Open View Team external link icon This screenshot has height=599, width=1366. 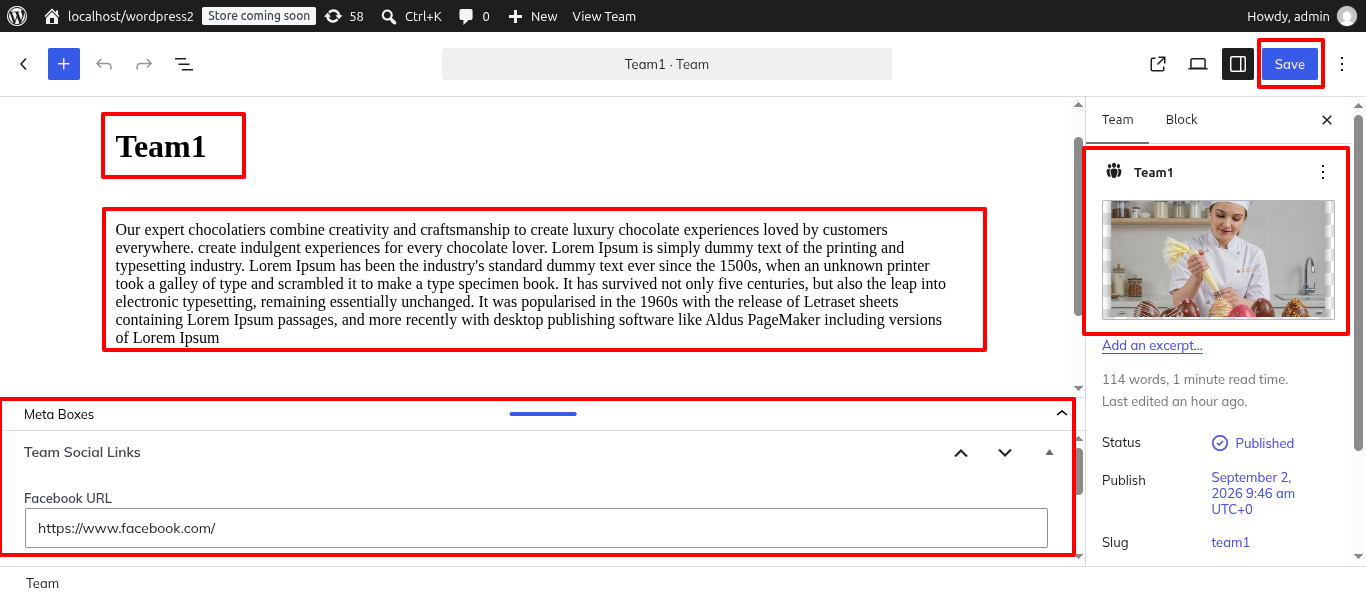[1158, 64]
